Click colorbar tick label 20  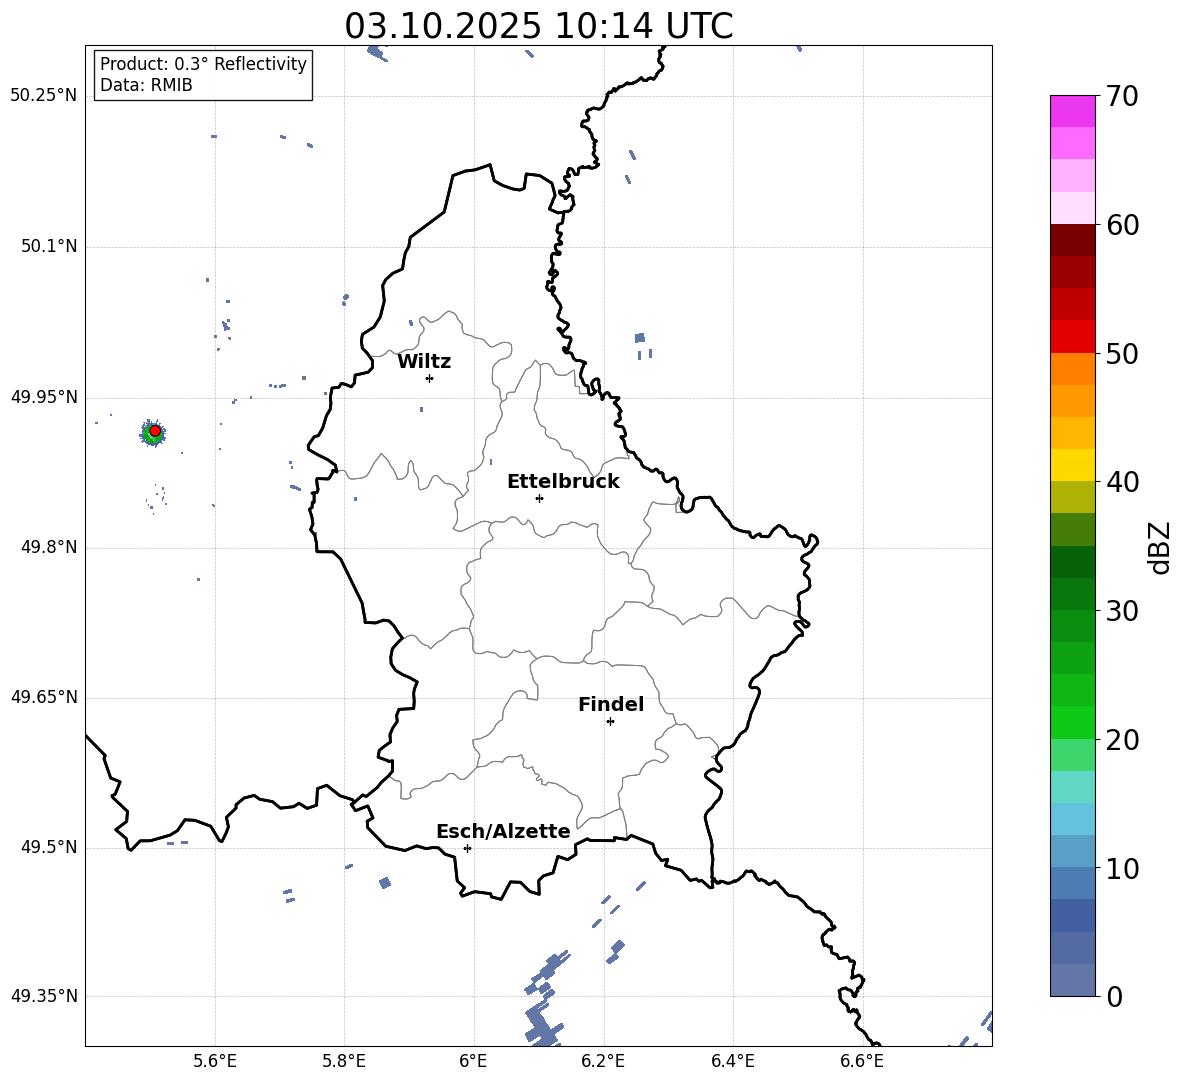coord(1122,740)
